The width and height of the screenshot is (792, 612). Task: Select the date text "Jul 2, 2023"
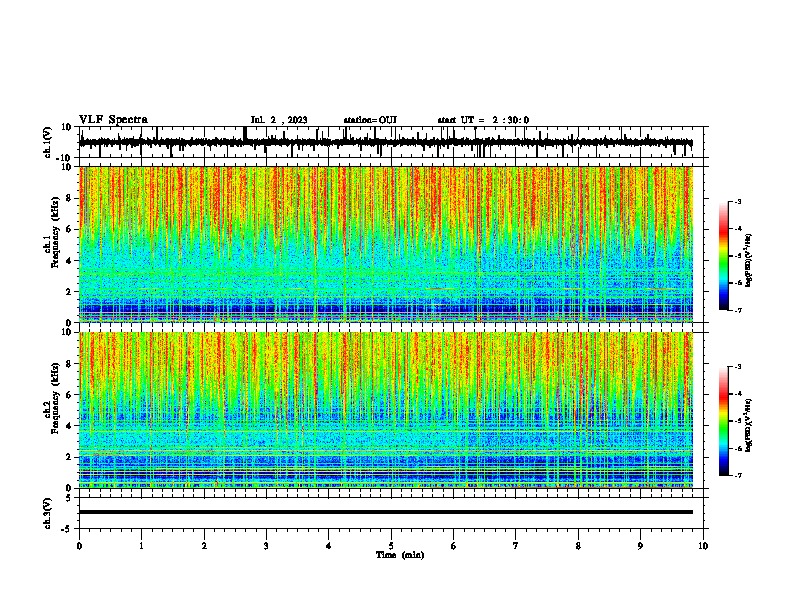tap(279, 120)
